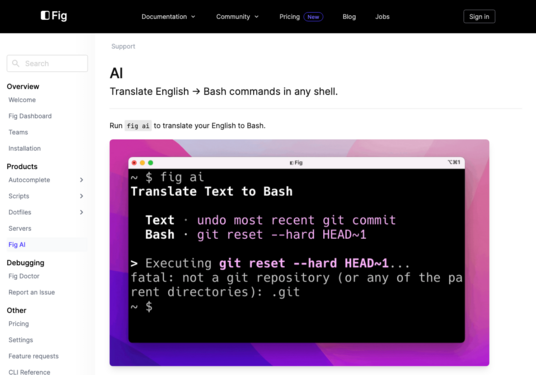Image resolution: width=536 pixels, height=375 pixels.
Task: Open the Documentation dropdown menu
Action: coord(168,16)
